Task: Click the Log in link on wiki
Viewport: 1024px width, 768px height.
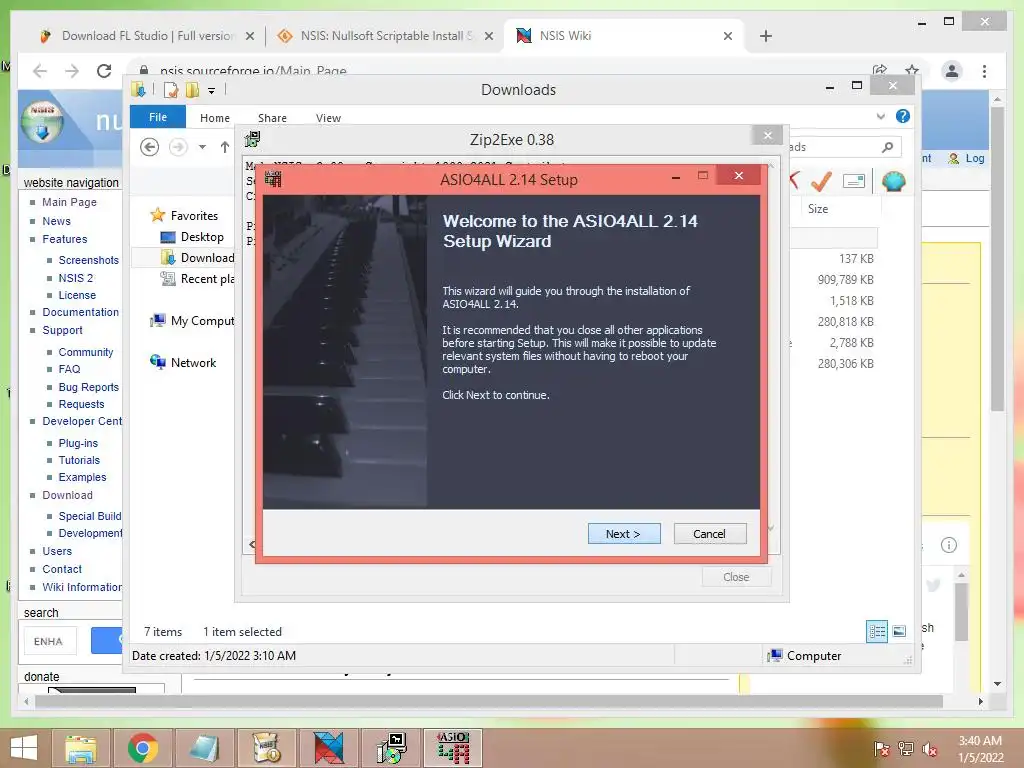Action: [x=974, y=158]
